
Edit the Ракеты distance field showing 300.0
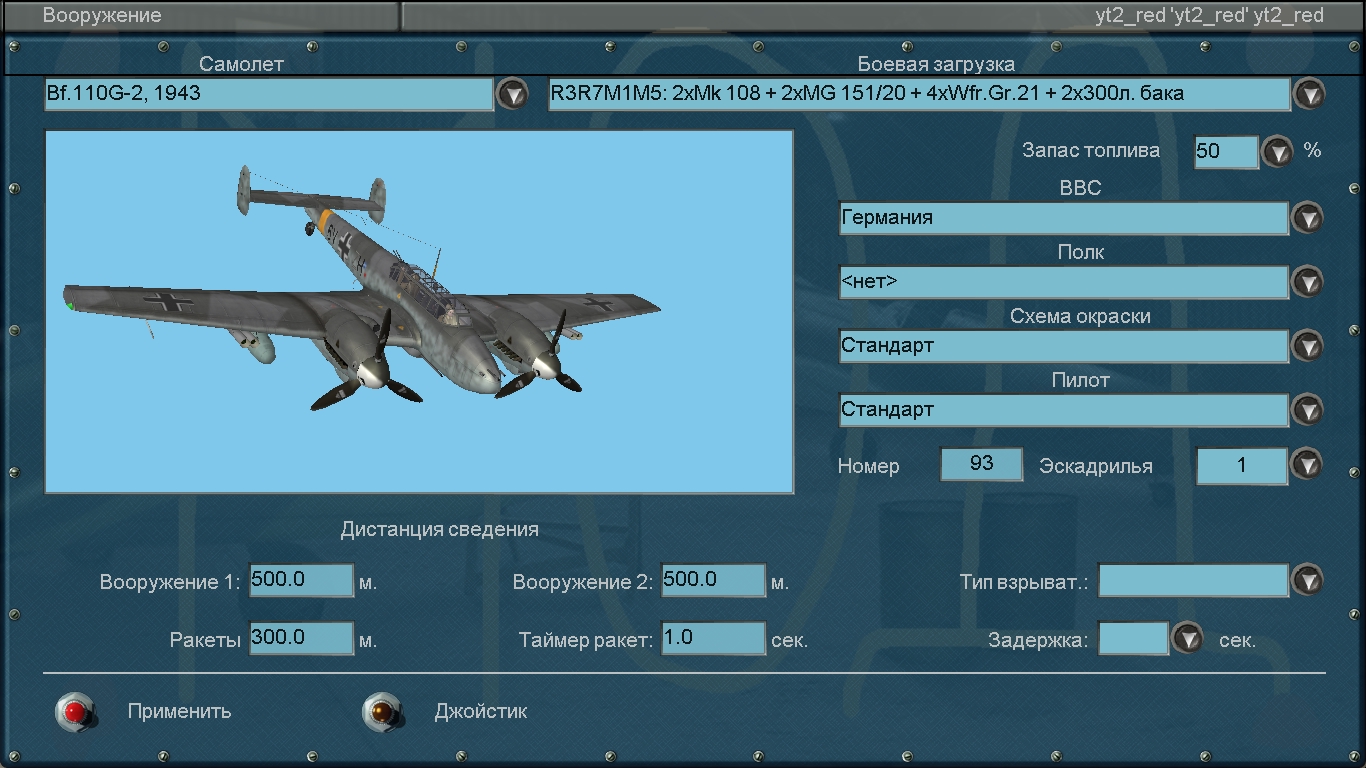tap(301, 638)
